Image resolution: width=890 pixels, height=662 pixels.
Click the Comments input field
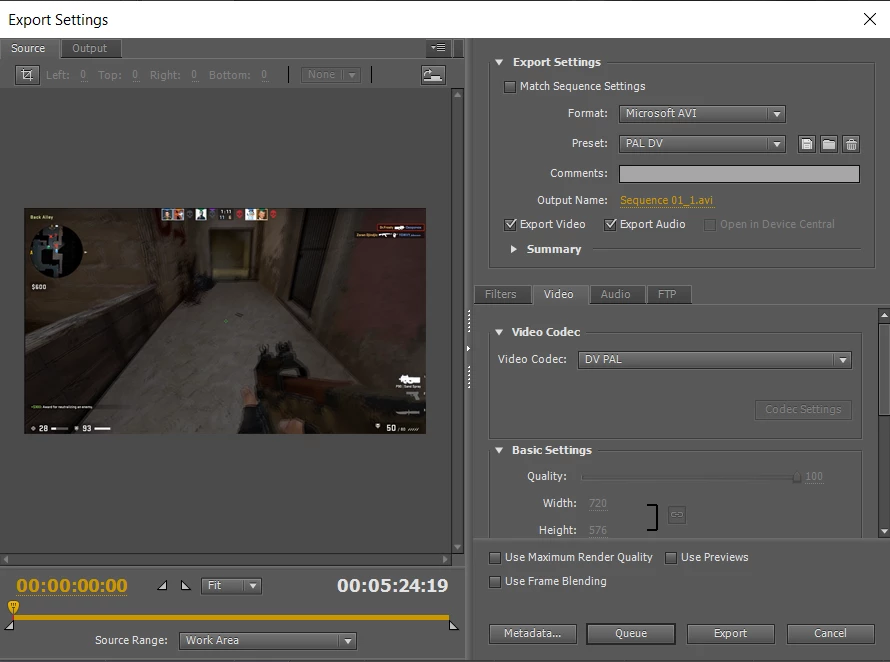point(739,174)
